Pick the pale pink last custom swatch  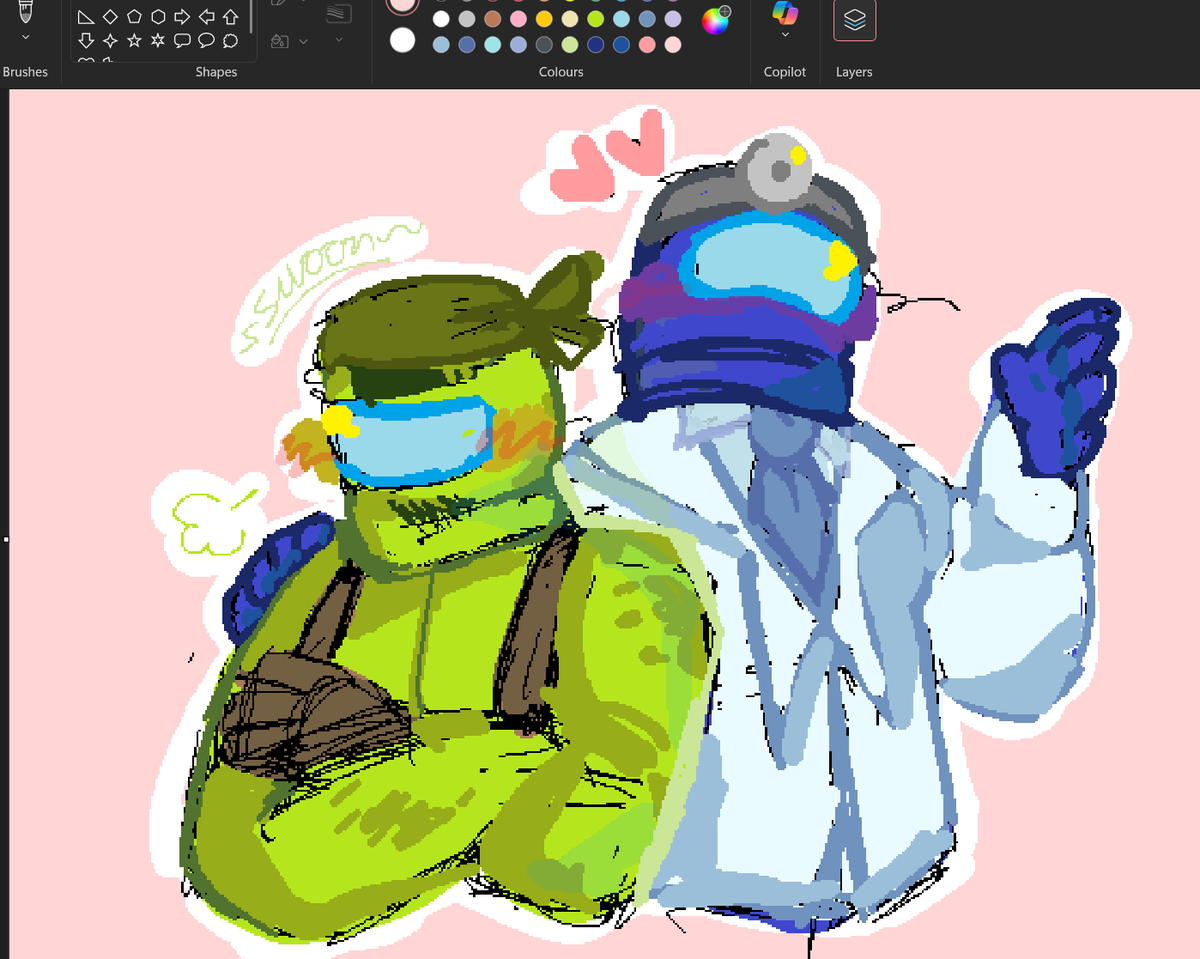[x=673, y=45]
